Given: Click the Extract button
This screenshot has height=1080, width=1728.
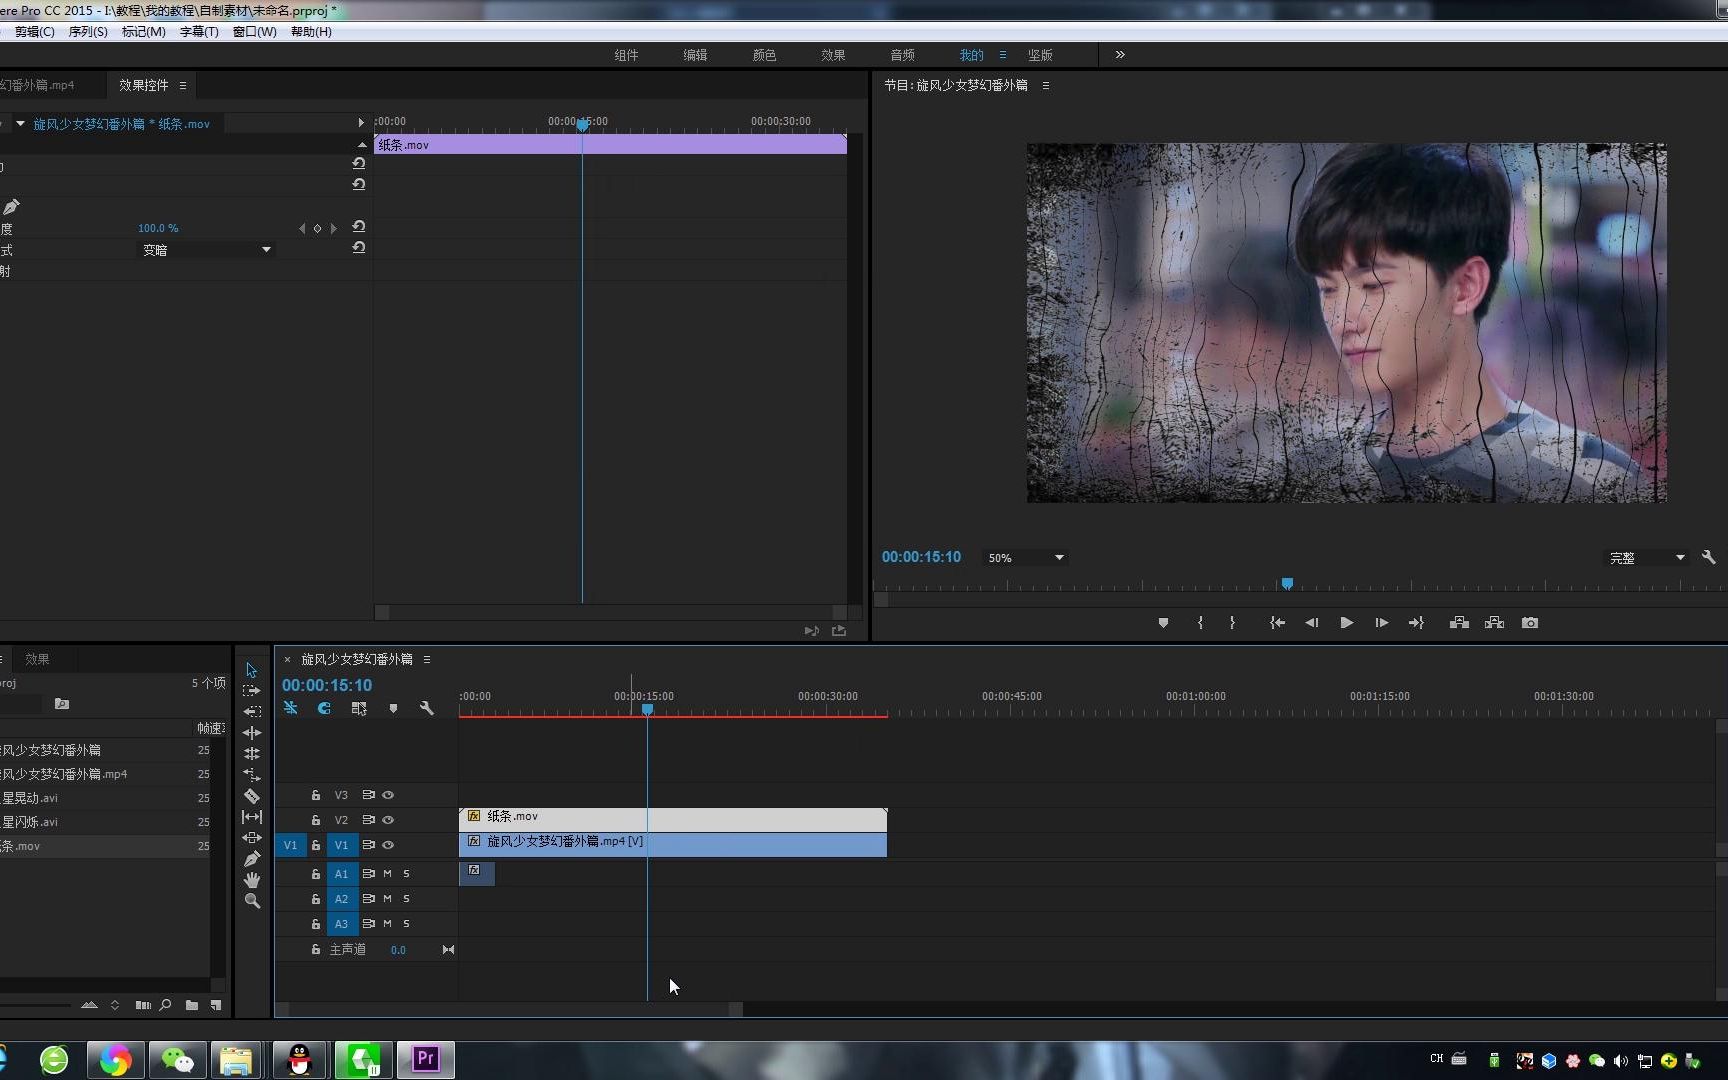Looking at the screenshot, I should [x=1494, y=623].
